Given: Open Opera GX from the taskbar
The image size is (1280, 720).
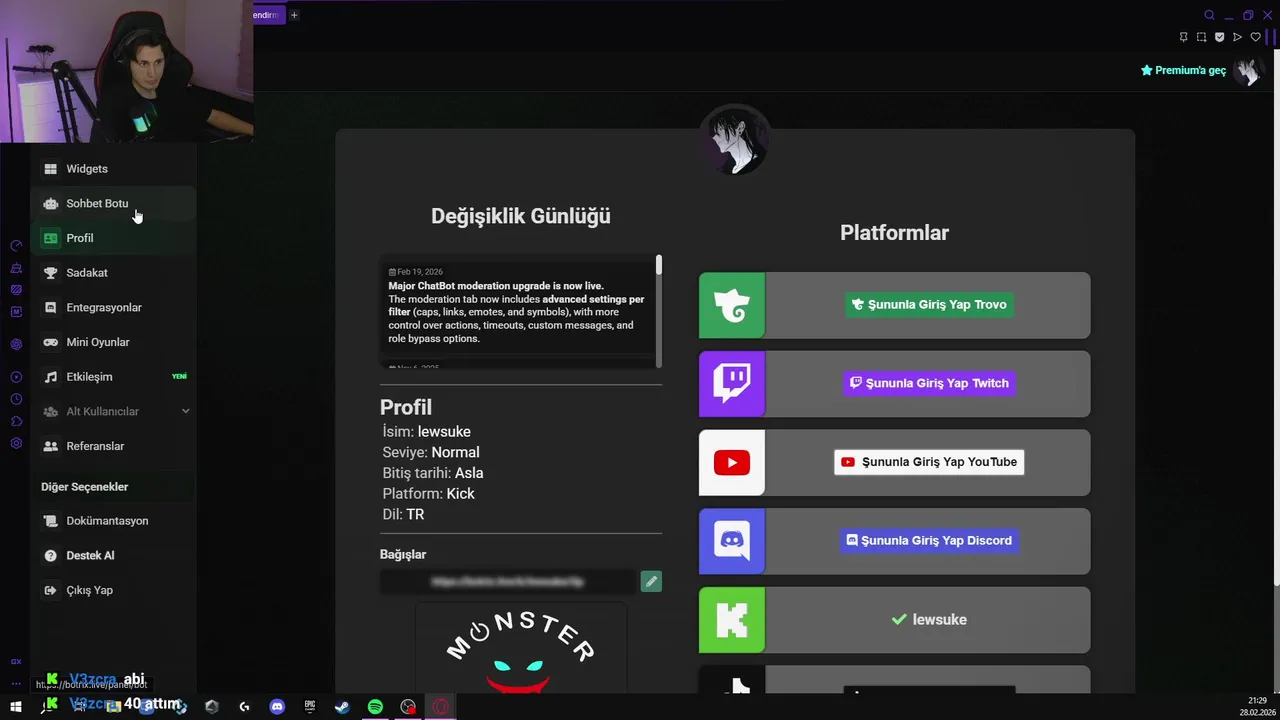Looking at the screenshot, I should pos(440,707).
